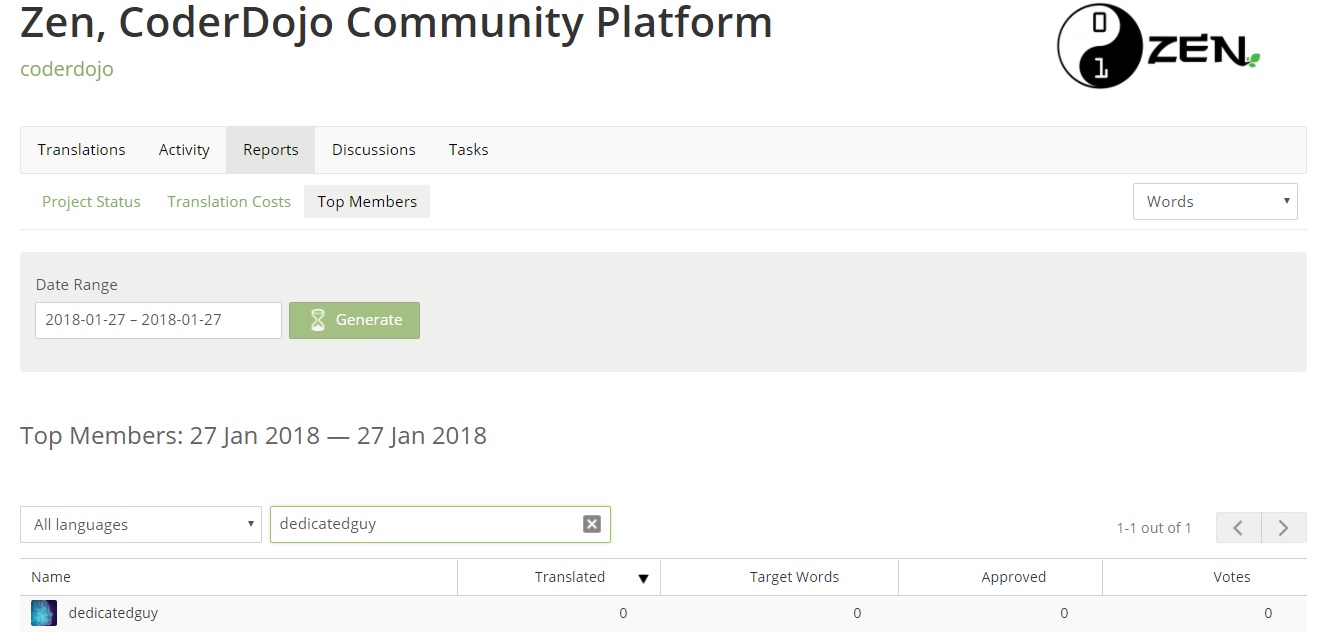Click the Generate report button
The width and height of the screenshot is (1333, 633).
click(x=354, y=320)
